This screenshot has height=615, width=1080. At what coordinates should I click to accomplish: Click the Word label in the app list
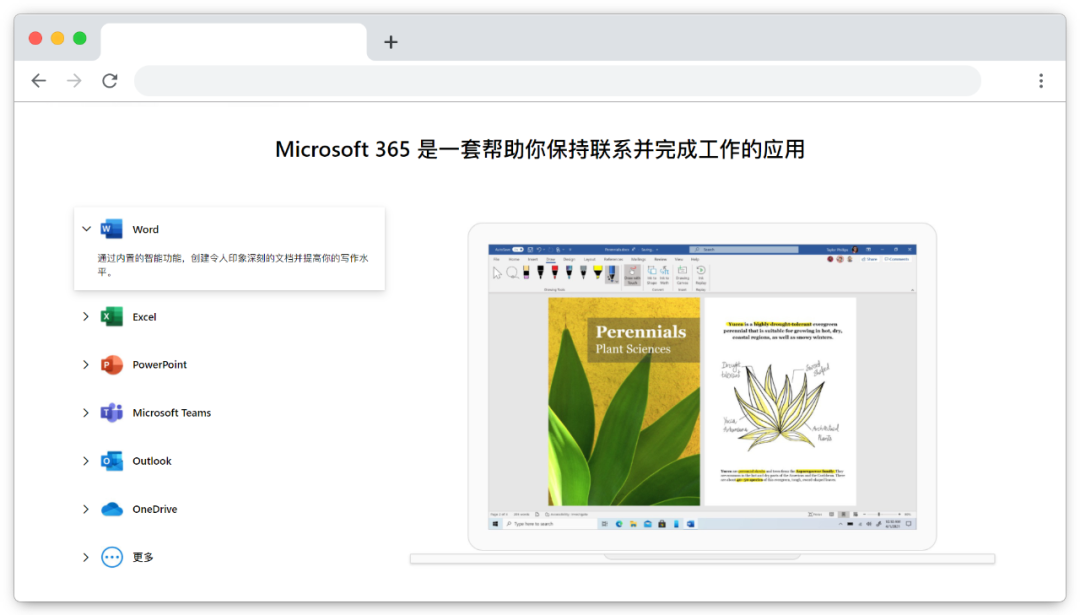(x=145, y=229)
